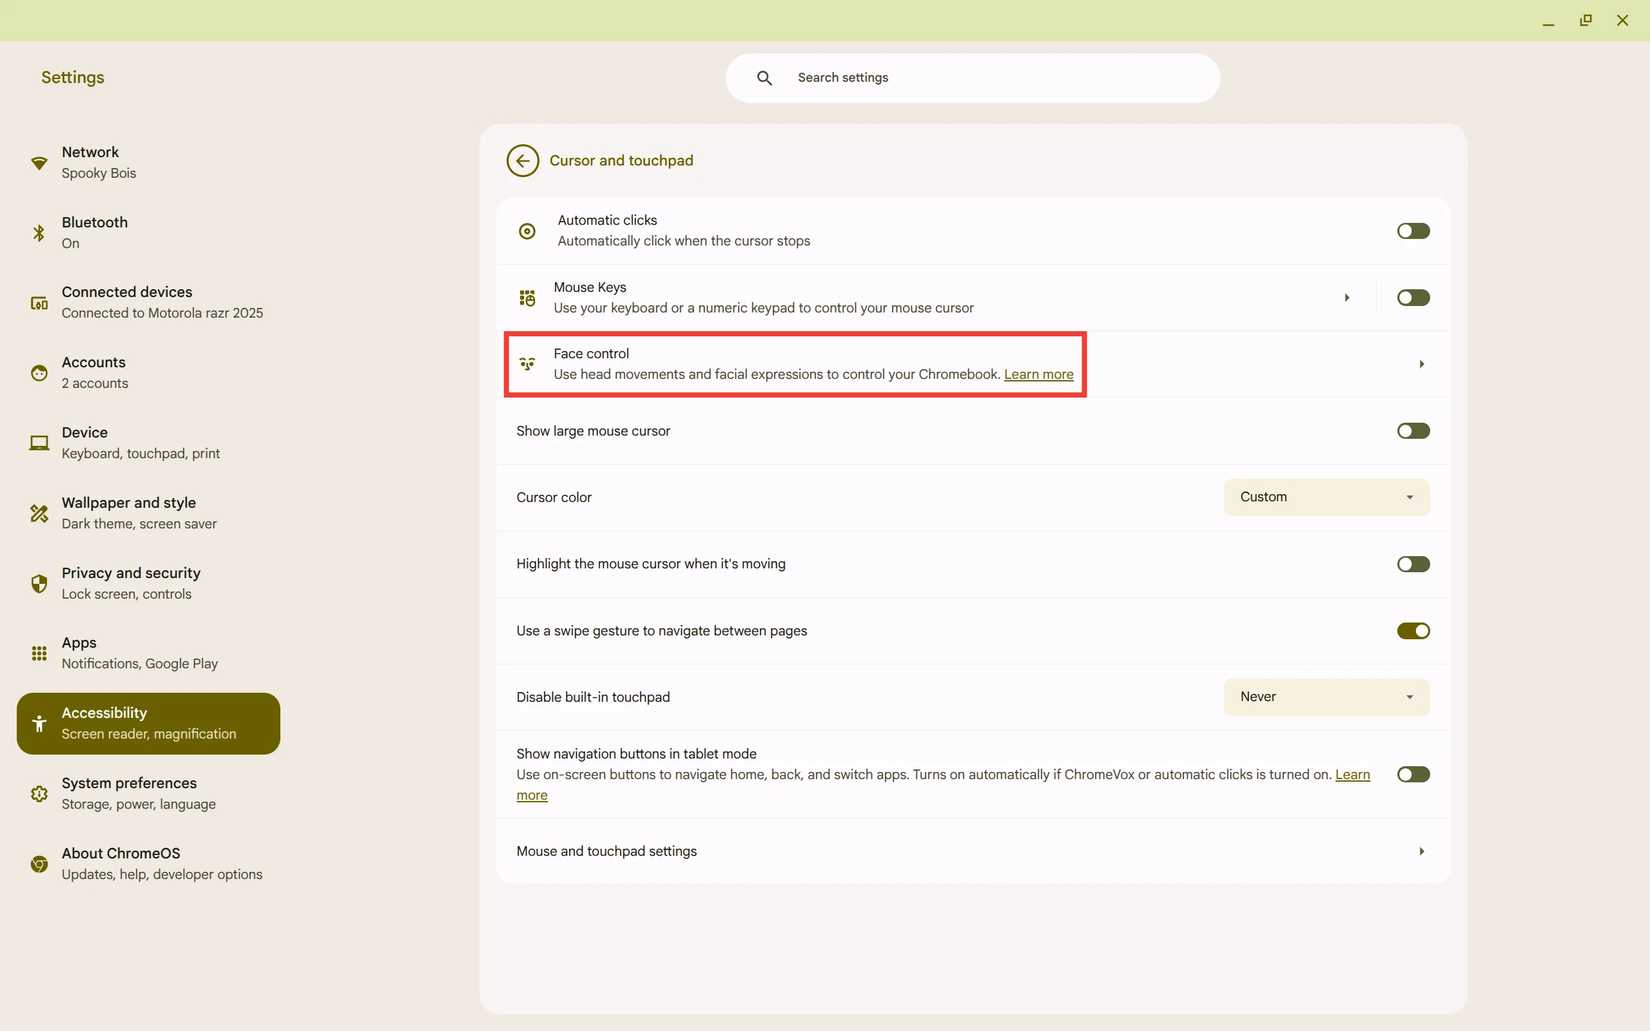This screenshot has width=1650, height=1031.
Task: Click the back arrow to leave Cursor settings
Action: (x=521, y=160)
